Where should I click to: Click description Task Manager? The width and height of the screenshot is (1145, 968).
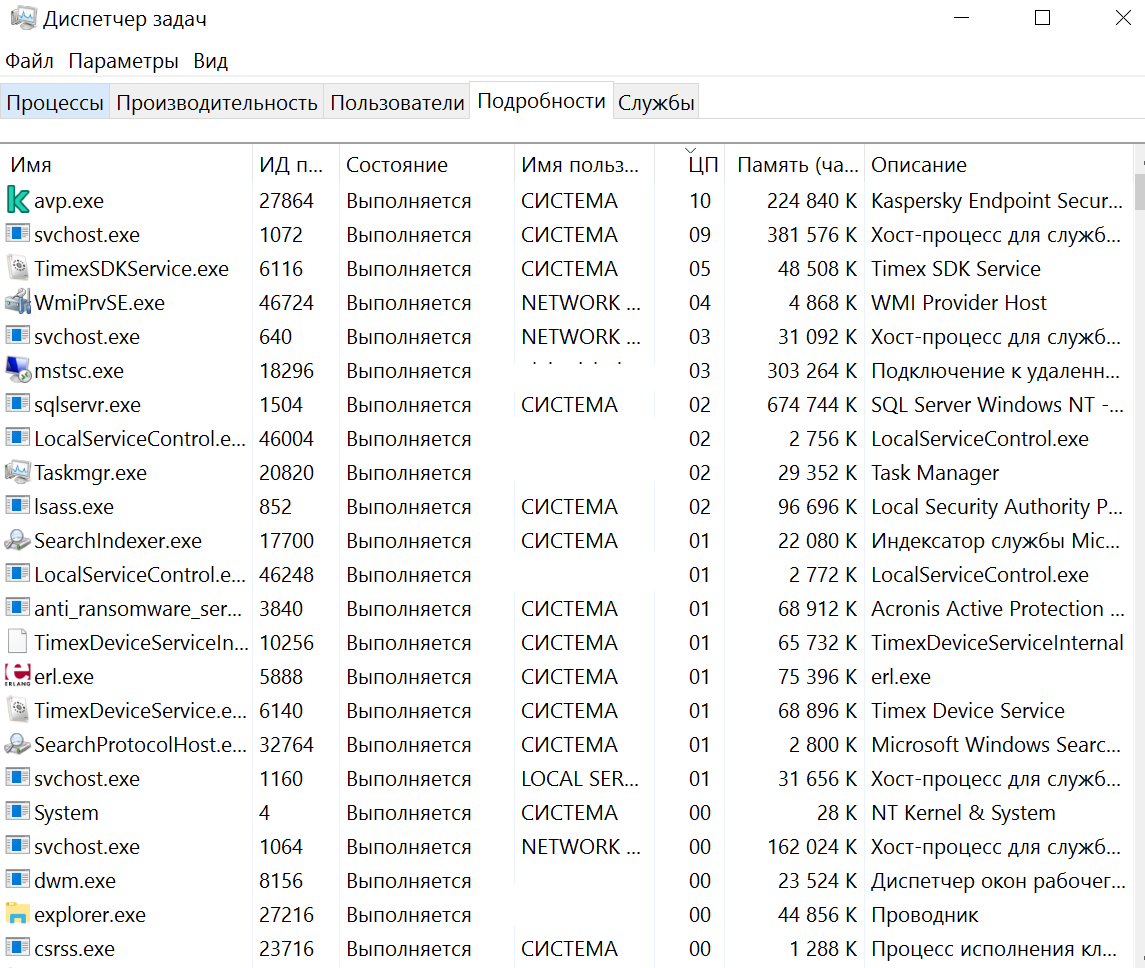pos(935,473)
